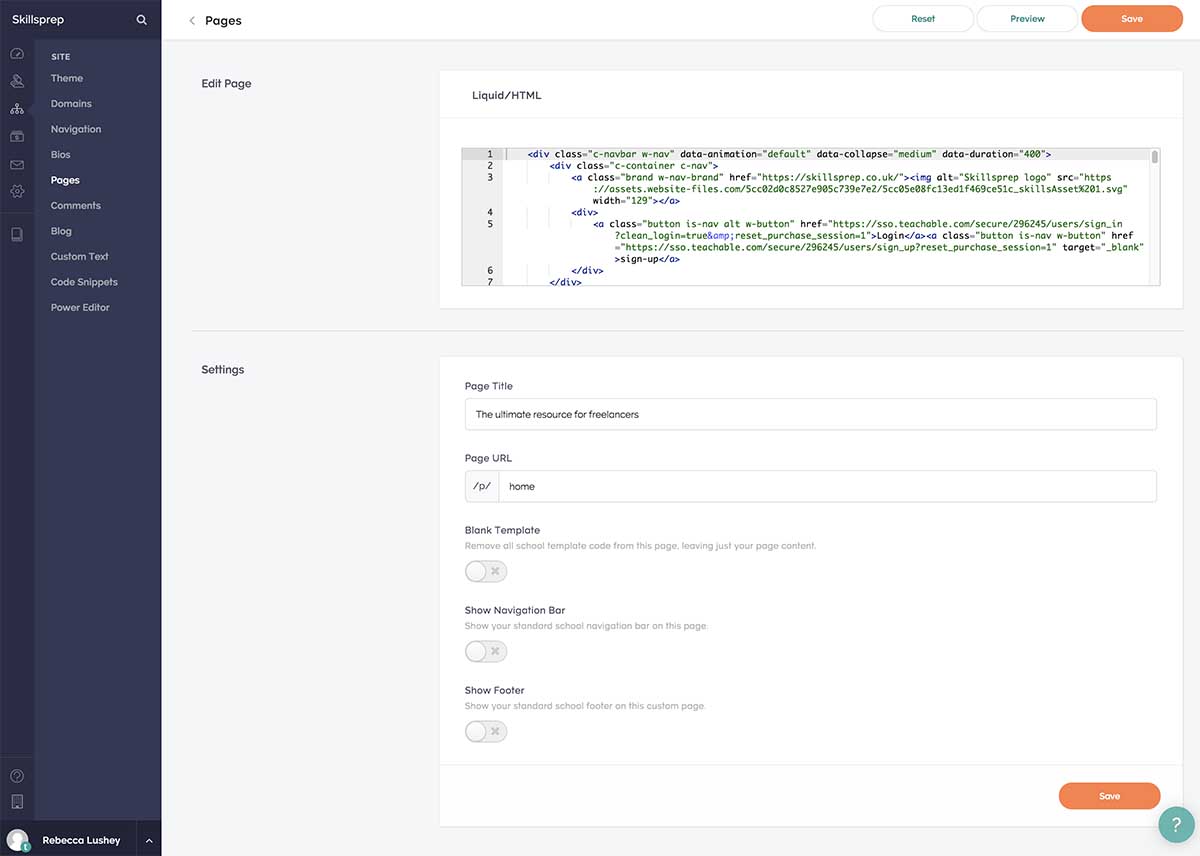This screenshot has width=1200, height=856.
Task: Open the Dashboard icon in the sidebar
Action: [17, 54]
